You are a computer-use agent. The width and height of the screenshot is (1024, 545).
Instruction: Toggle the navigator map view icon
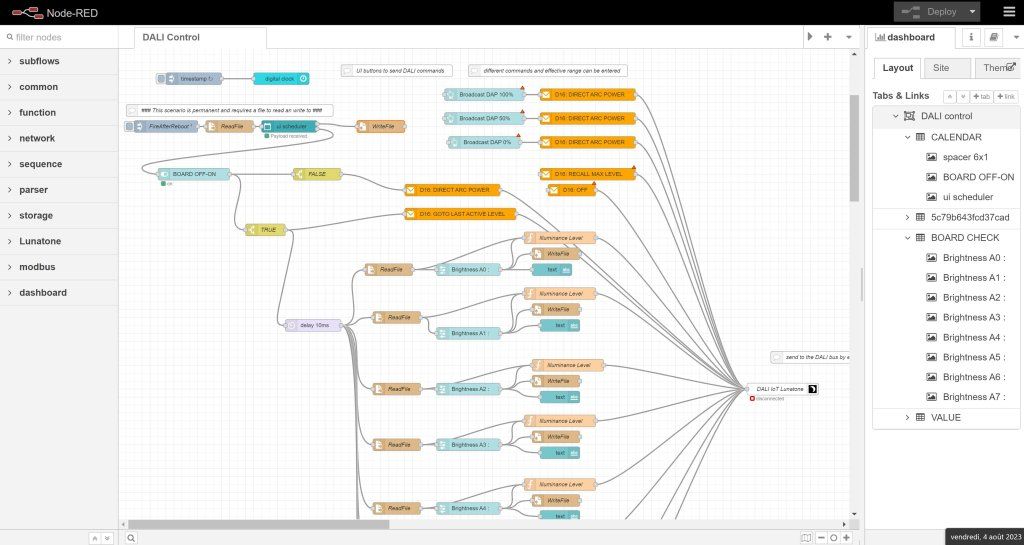pos(806,537)
